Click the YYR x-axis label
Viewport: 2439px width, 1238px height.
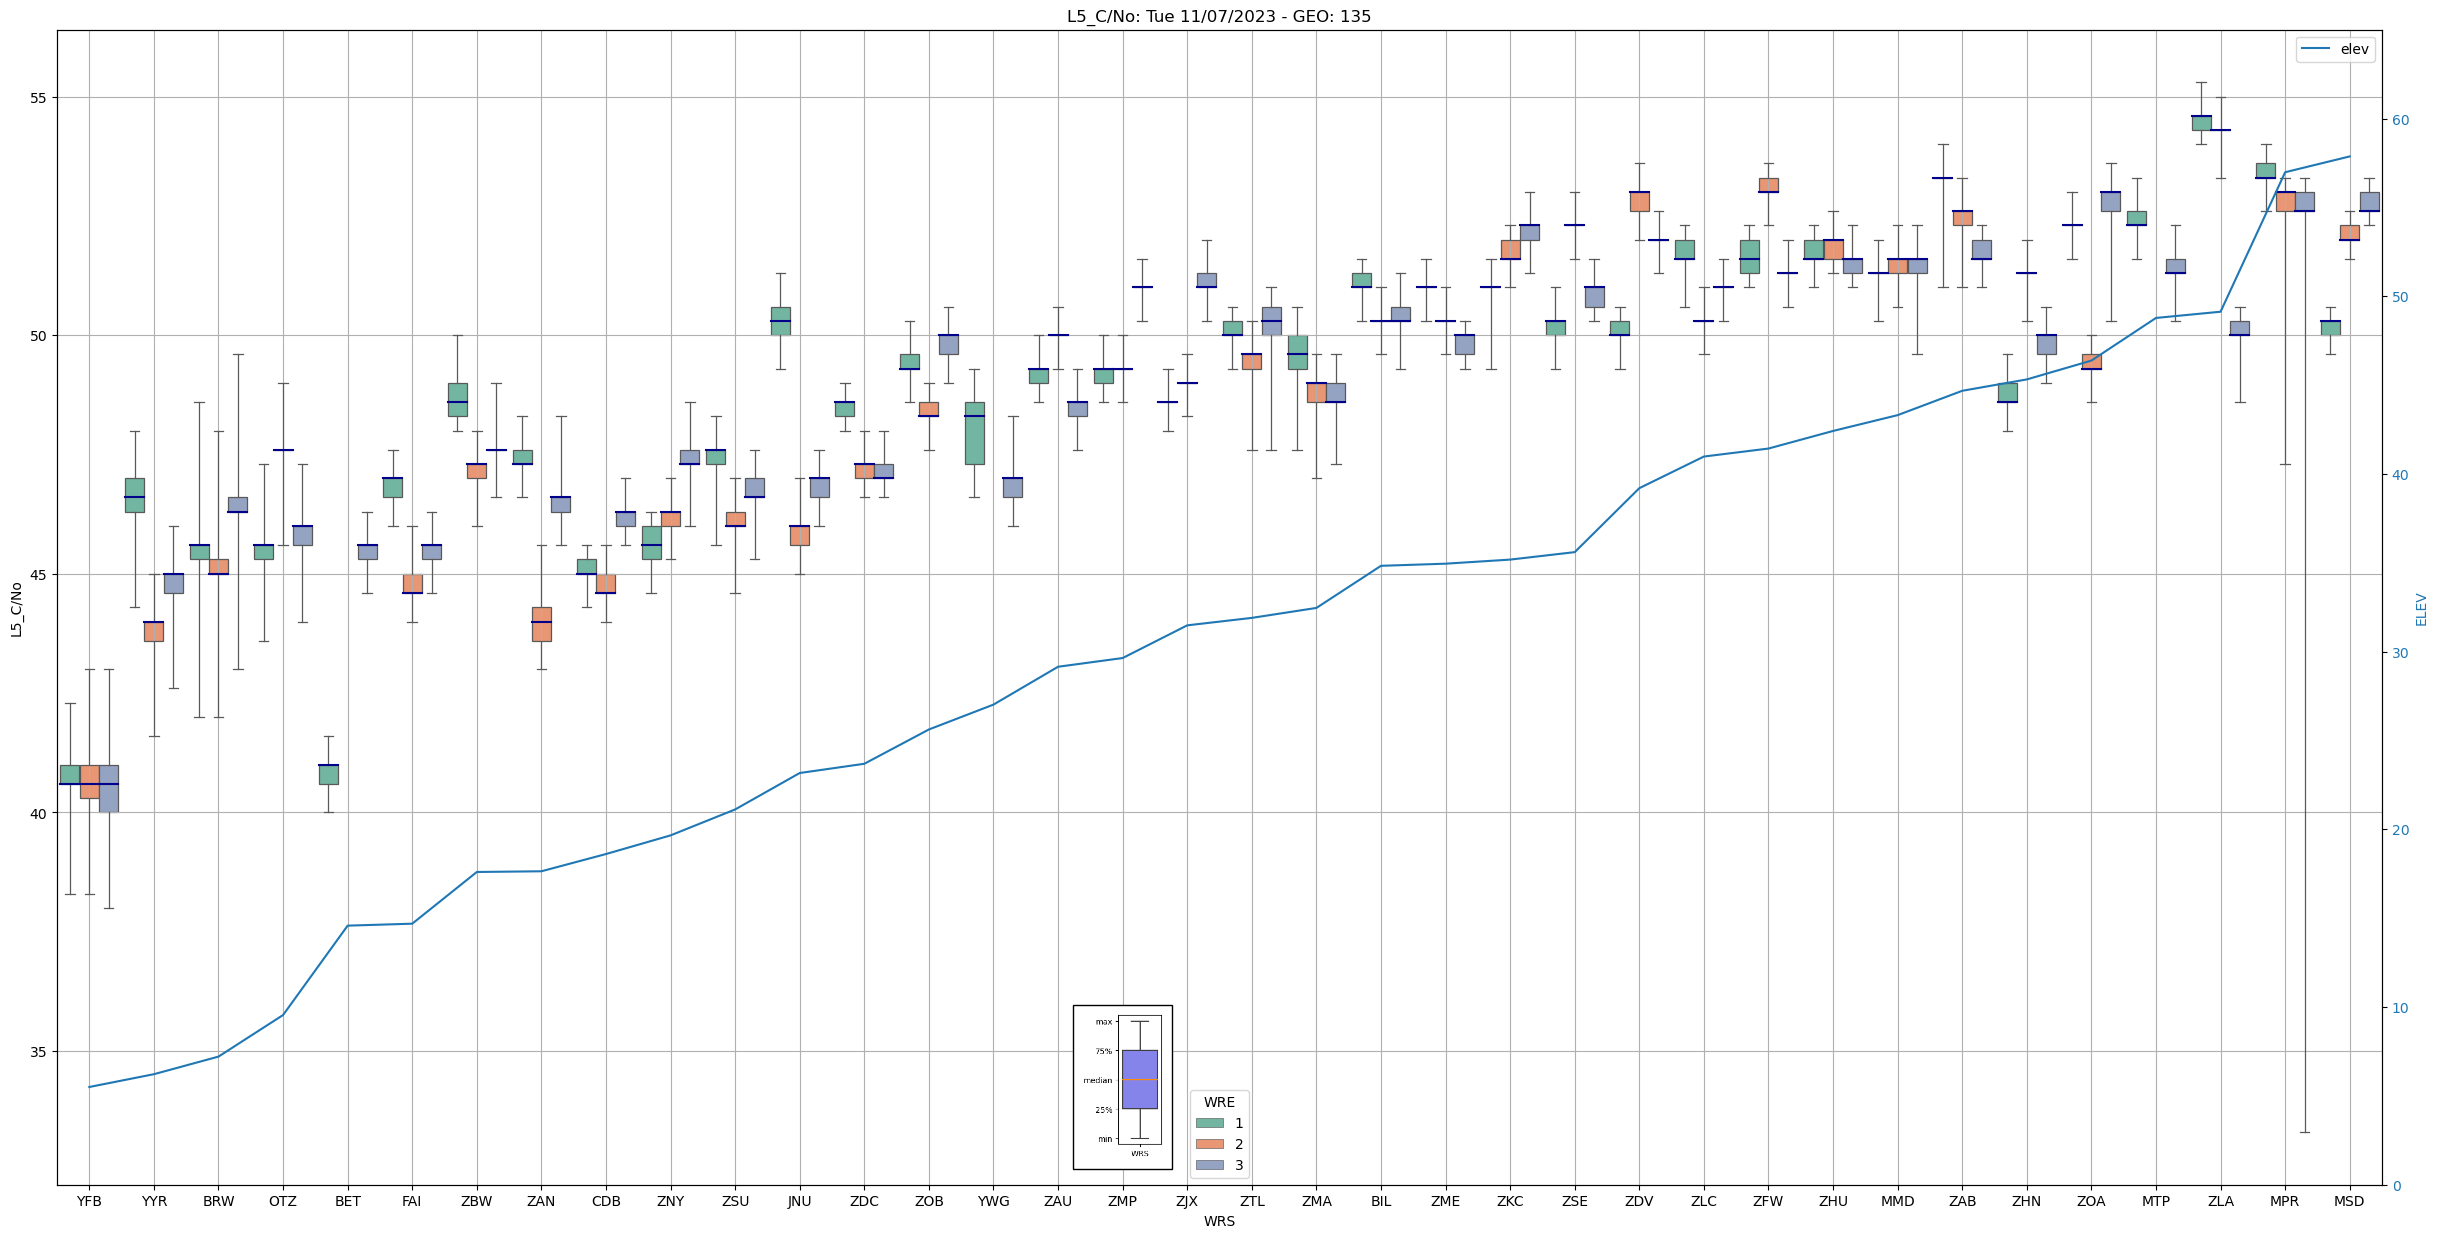(x=154, y=1201)
